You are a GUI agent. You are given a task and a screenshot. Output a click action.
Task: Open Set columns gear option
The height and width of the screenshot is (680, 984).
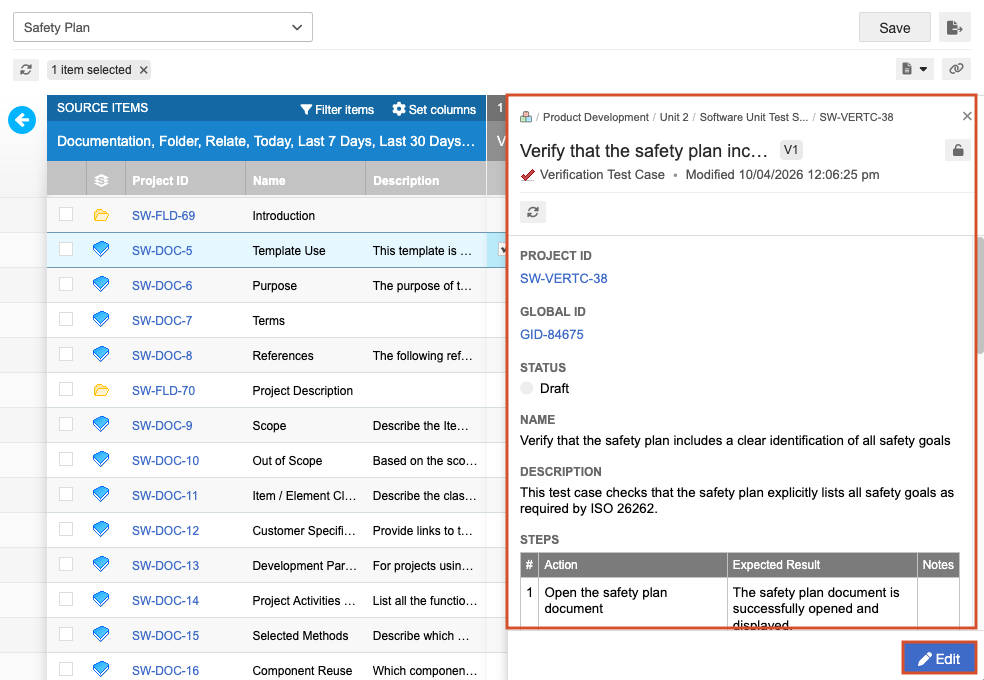pos(434,109)
